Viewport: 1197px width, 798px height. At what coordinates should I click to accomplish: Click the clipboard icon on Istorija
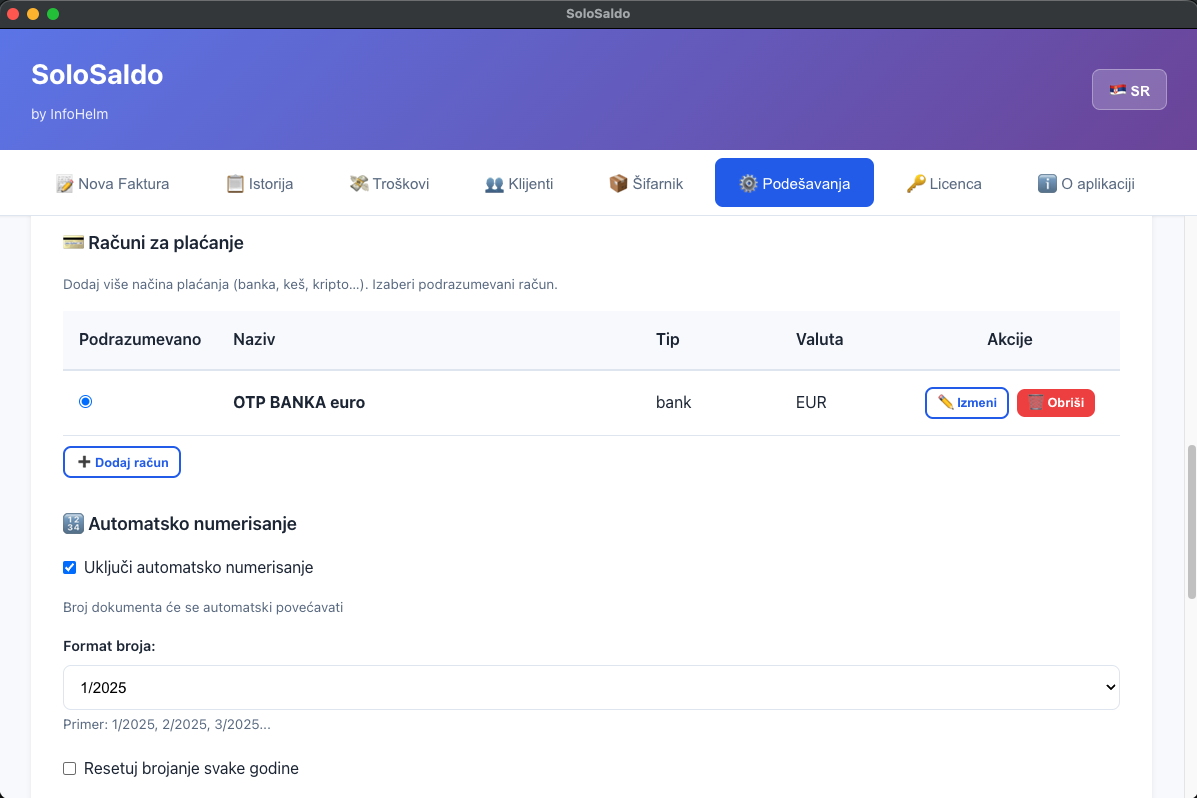coord(235,184)
